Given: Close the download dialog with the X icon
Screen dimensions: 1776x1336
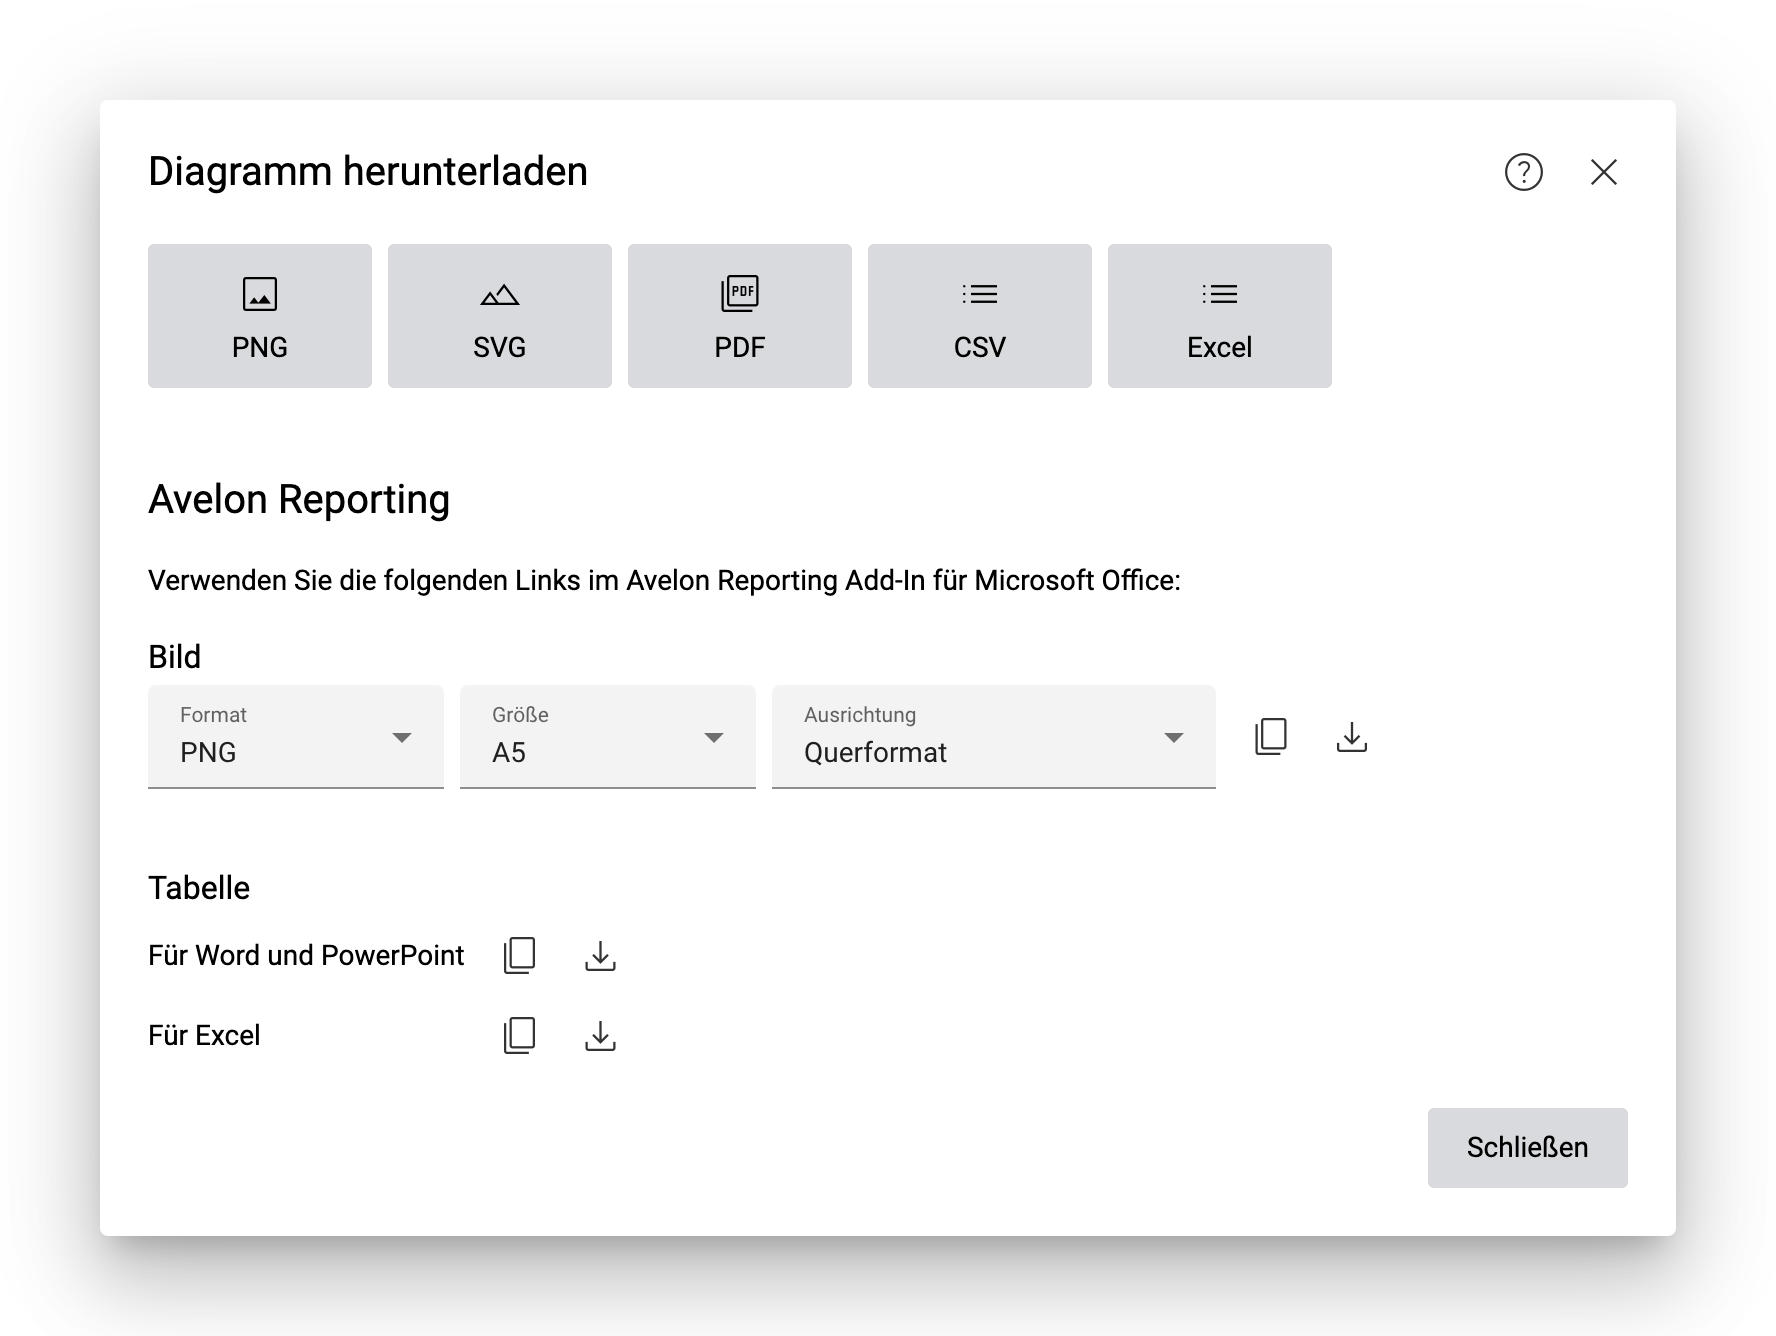Looking at the screenshot, I should tap(1603, 172).
